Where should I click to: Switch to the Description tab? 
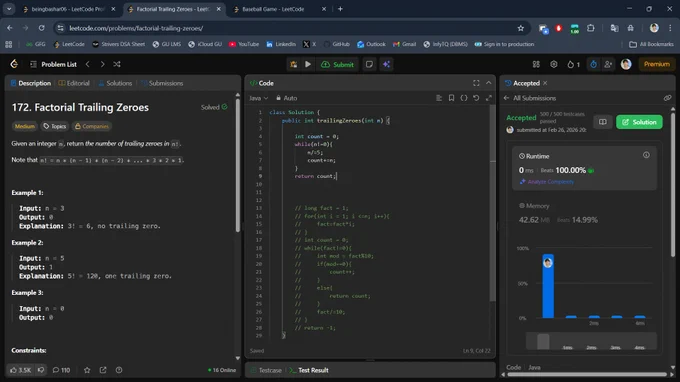(x=31, y=83)
